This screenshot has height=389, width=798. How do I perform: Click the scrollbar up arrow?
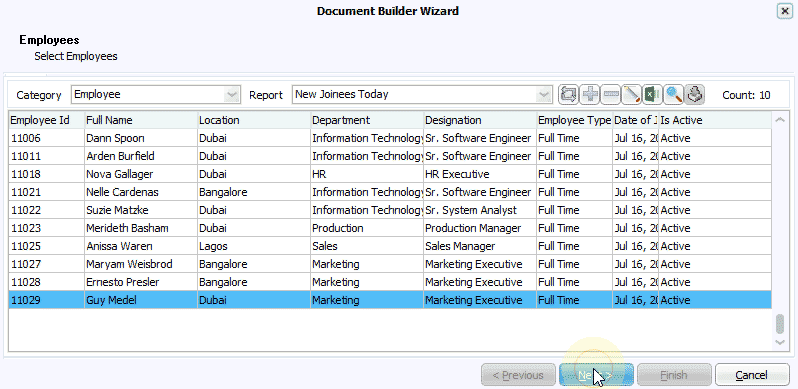[780, 120]
